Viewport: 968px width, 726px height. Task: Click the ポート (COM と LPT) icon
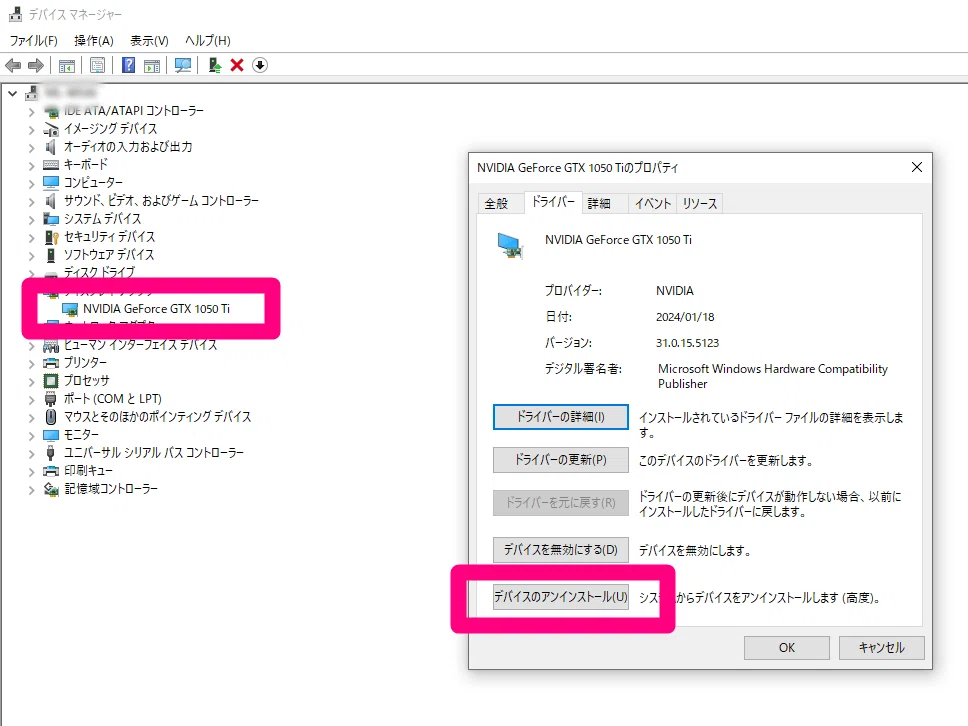pos(51,399)
